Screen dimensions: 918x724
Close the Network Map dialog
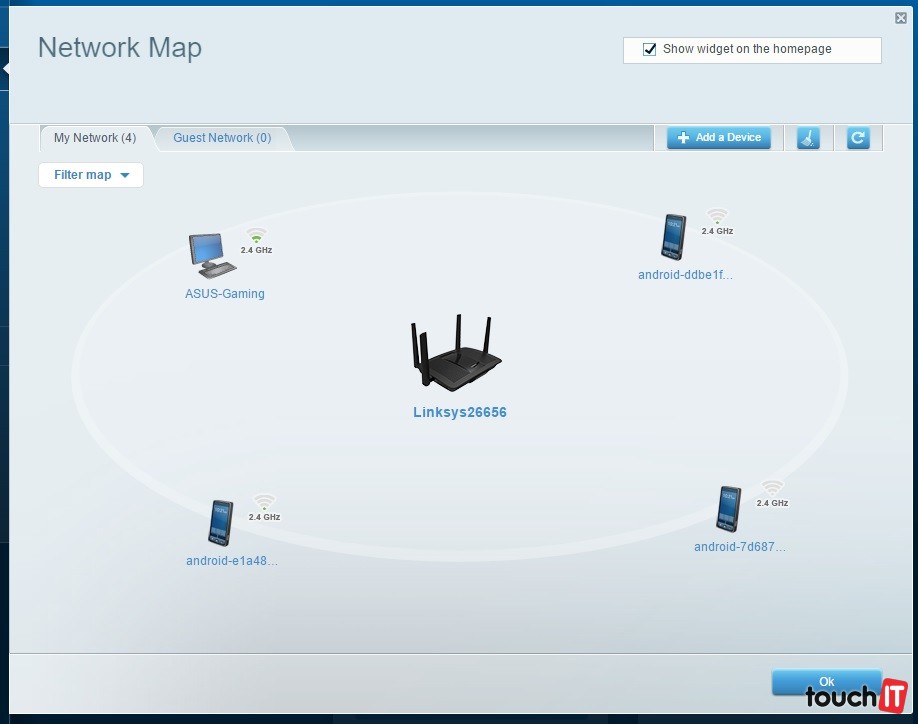click(x=901, y=17)
